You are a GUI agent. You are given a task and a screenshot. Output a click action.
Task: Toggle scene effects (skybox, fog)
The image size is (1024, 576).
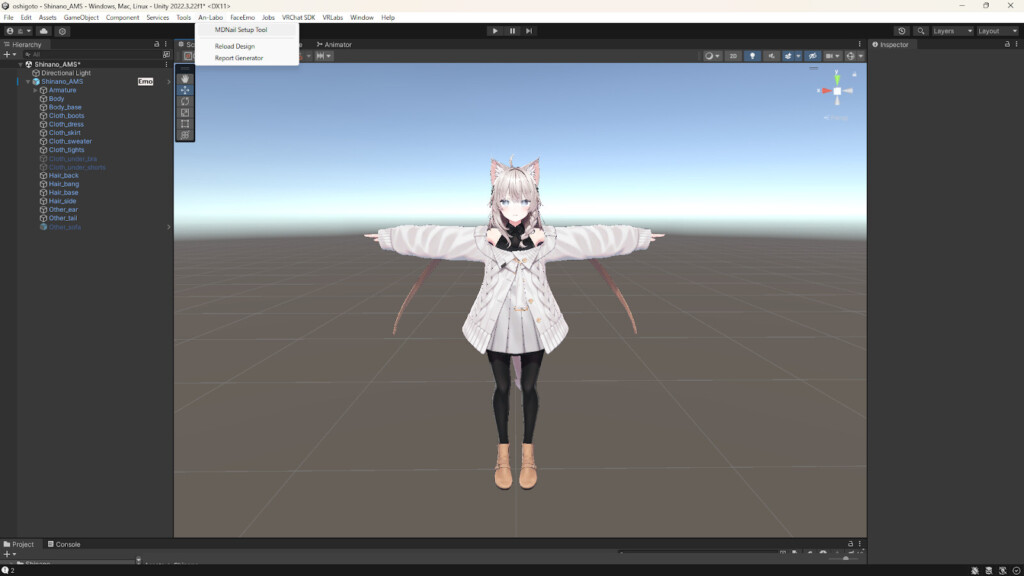point(788,56)
